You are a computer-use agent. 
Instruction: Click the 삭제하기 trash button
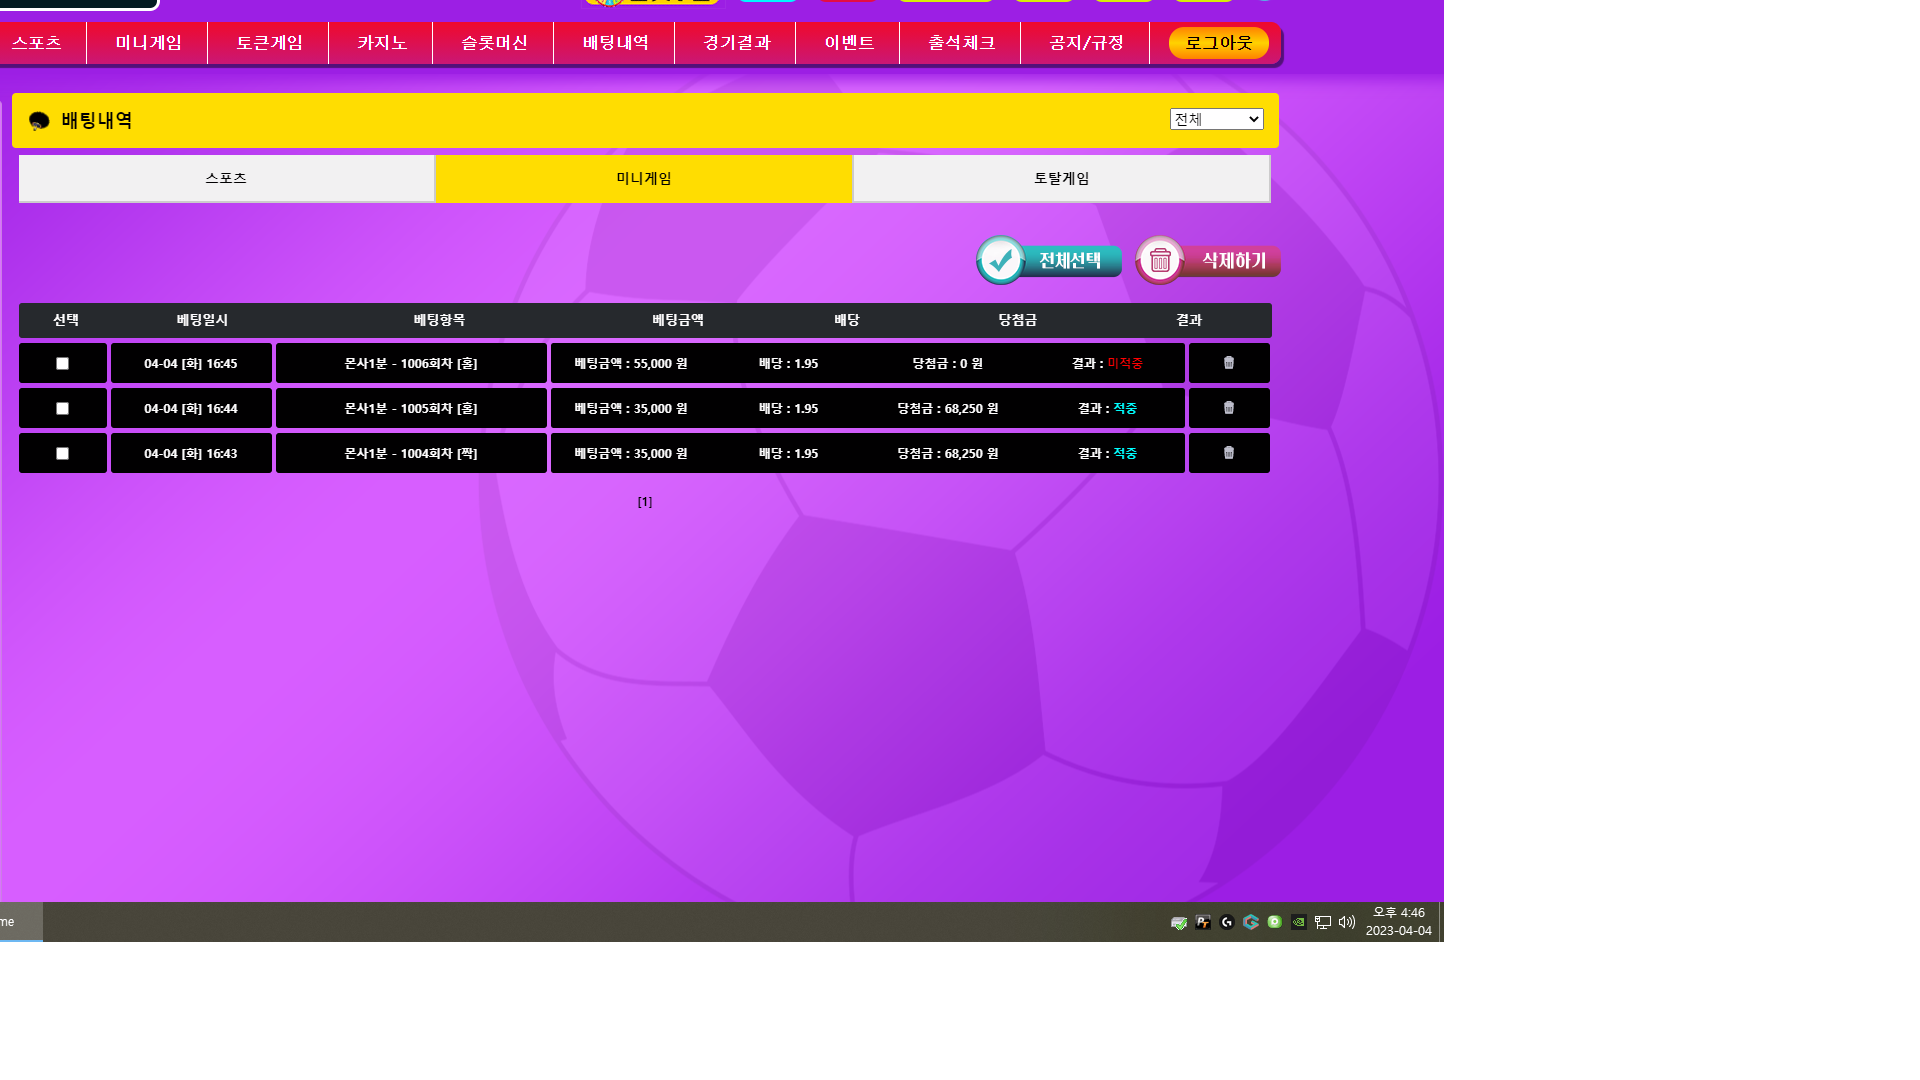1208,261
